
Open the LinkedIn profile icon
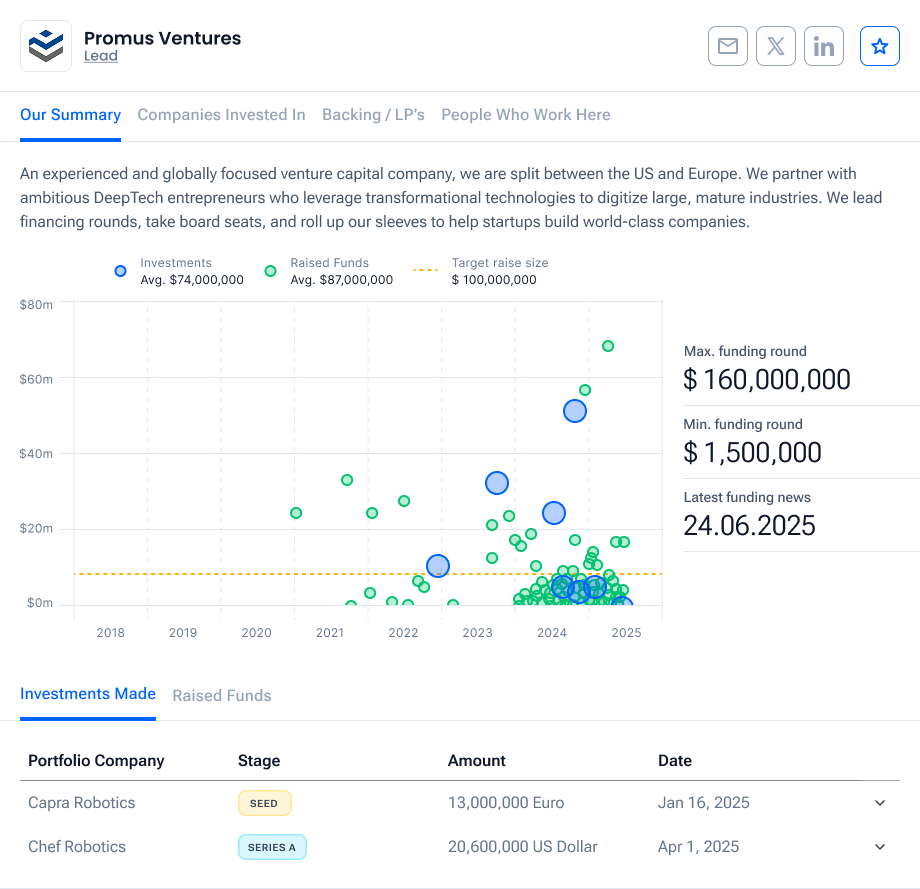824,46
